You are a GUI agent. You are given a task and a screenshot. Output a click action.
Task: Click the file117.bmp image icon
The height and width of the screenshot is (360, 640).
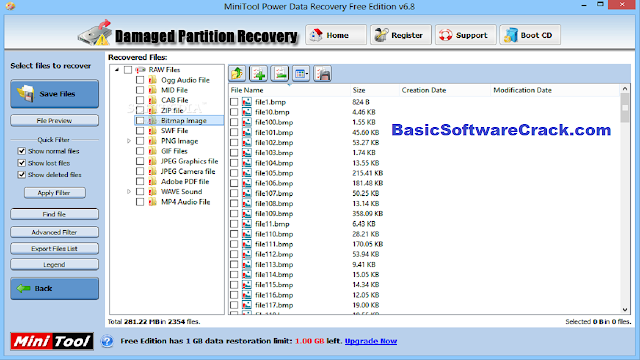coord(247,305)
